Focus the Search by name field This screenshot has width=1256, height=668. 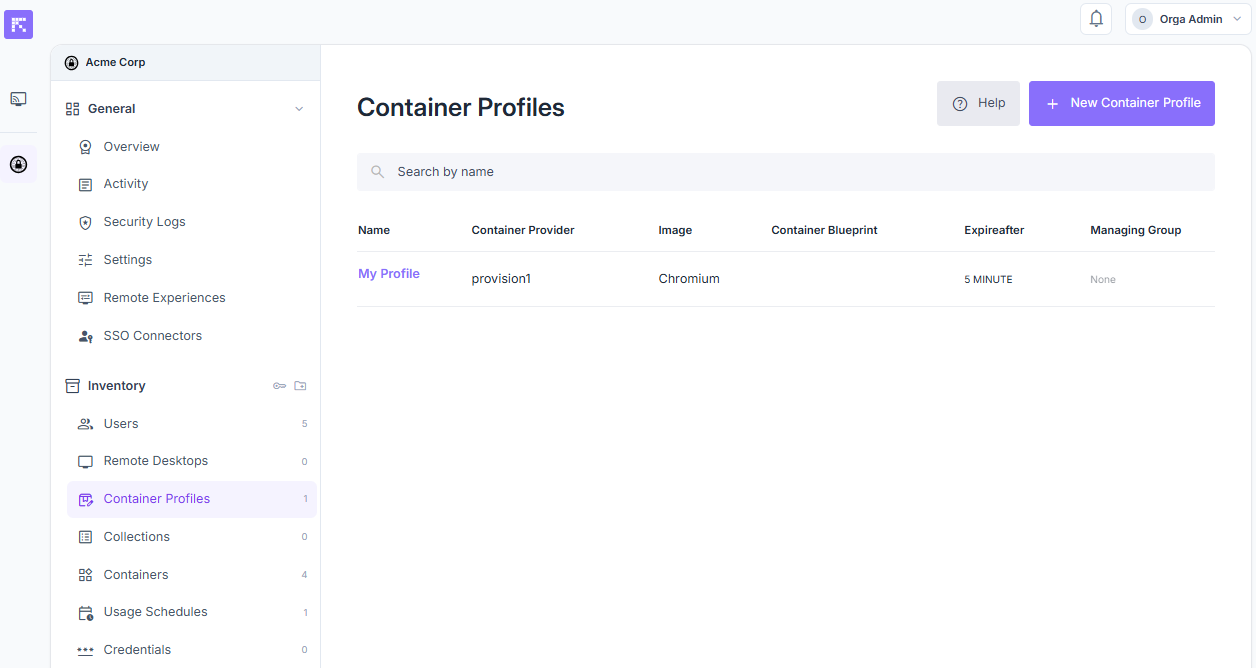786,172
